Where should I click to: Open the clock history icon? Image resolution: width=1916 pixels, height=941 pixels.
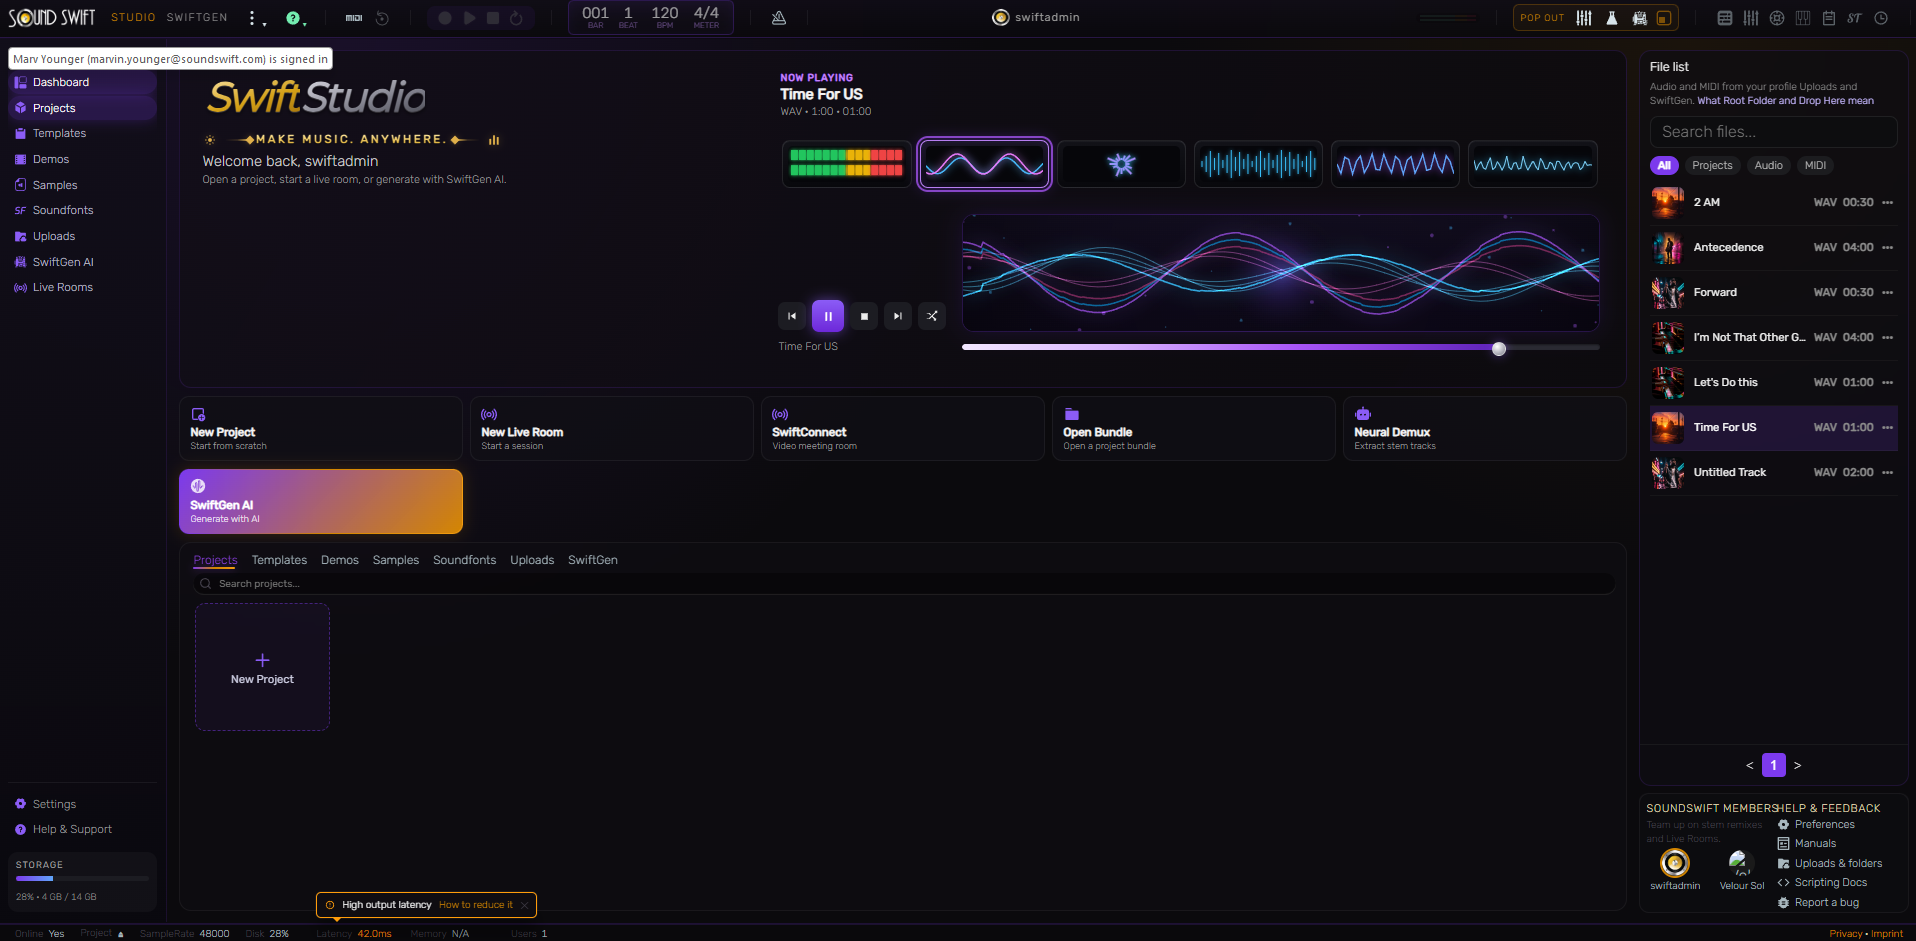coord(1881,18)
